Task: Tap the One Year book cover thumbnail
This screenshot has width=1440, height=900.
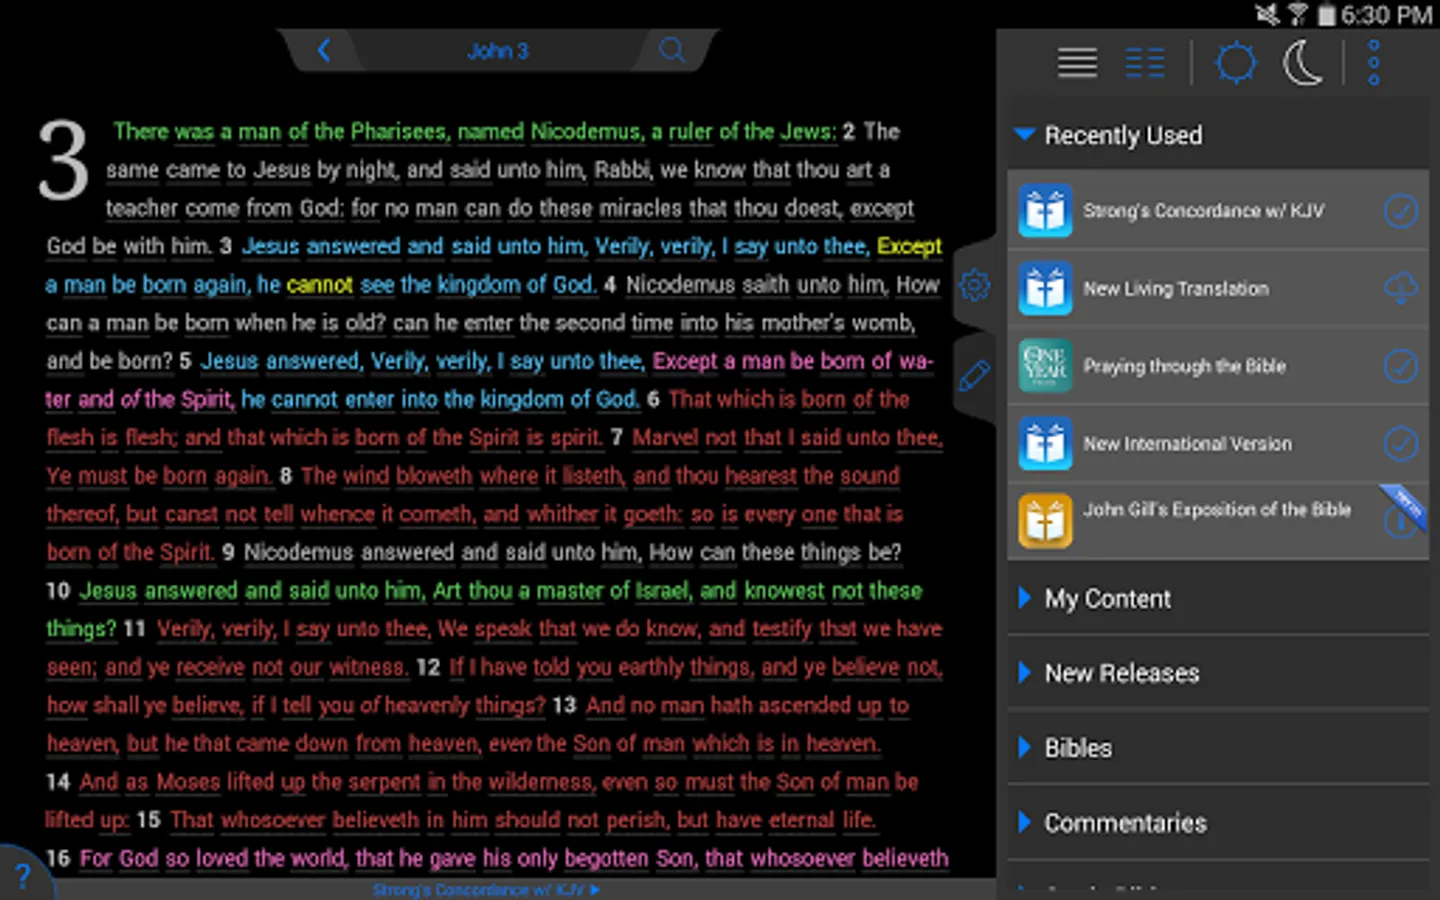Action: coord(1045,366)
